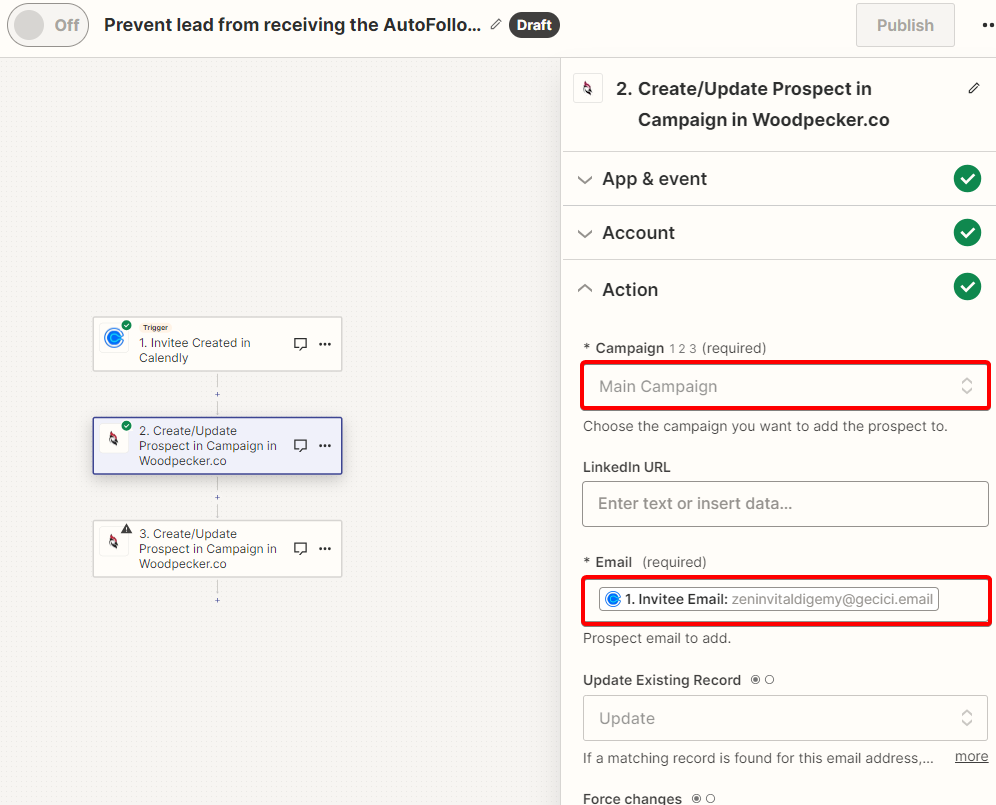Select second radio option beside Force changes
996x805 pixels.
click(711, 799)
